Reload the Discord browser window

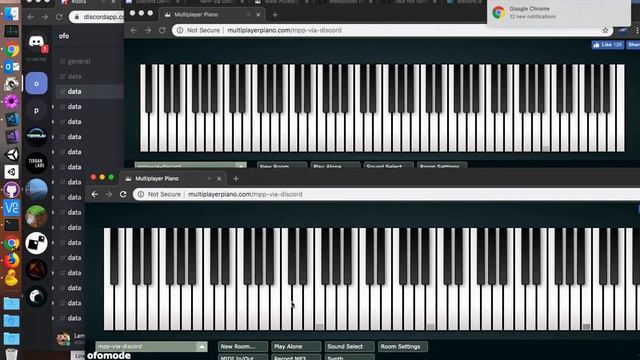tap(59, 17)
